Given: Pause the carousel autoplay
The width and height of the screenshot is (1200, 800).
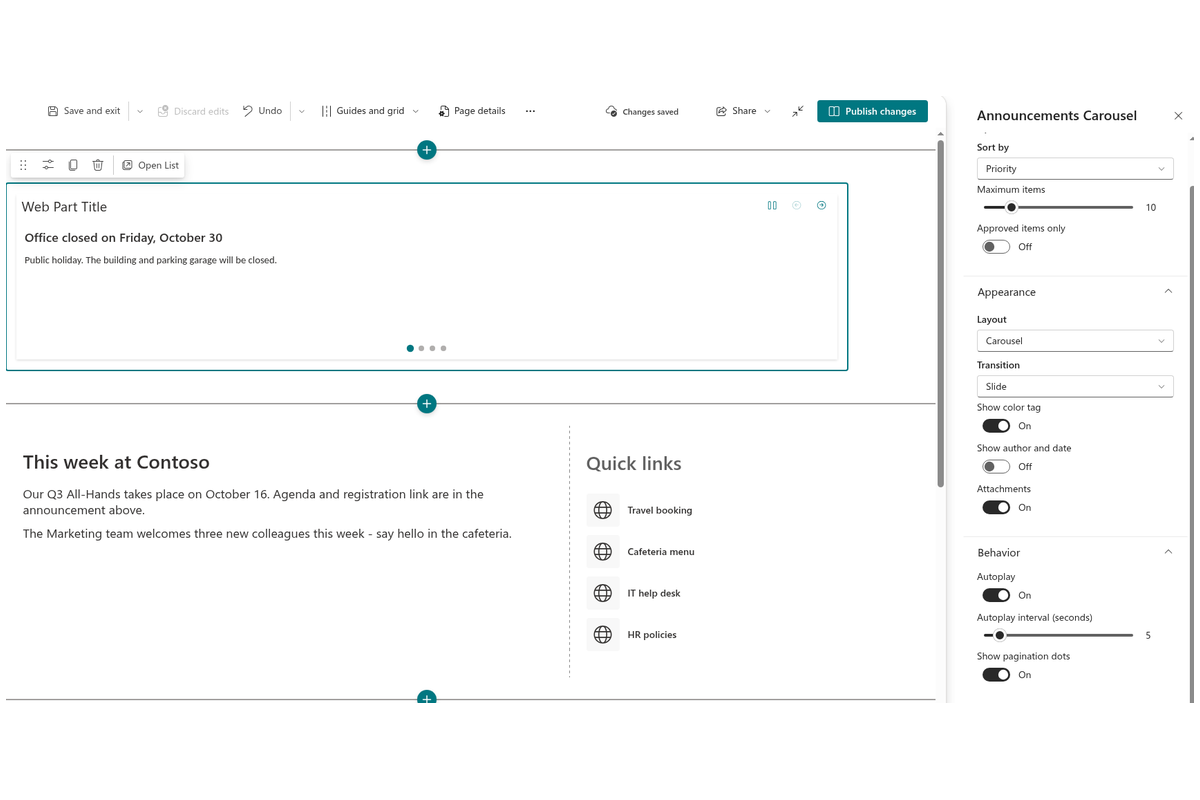Looking at the screenshot, I should click(772, 205).
